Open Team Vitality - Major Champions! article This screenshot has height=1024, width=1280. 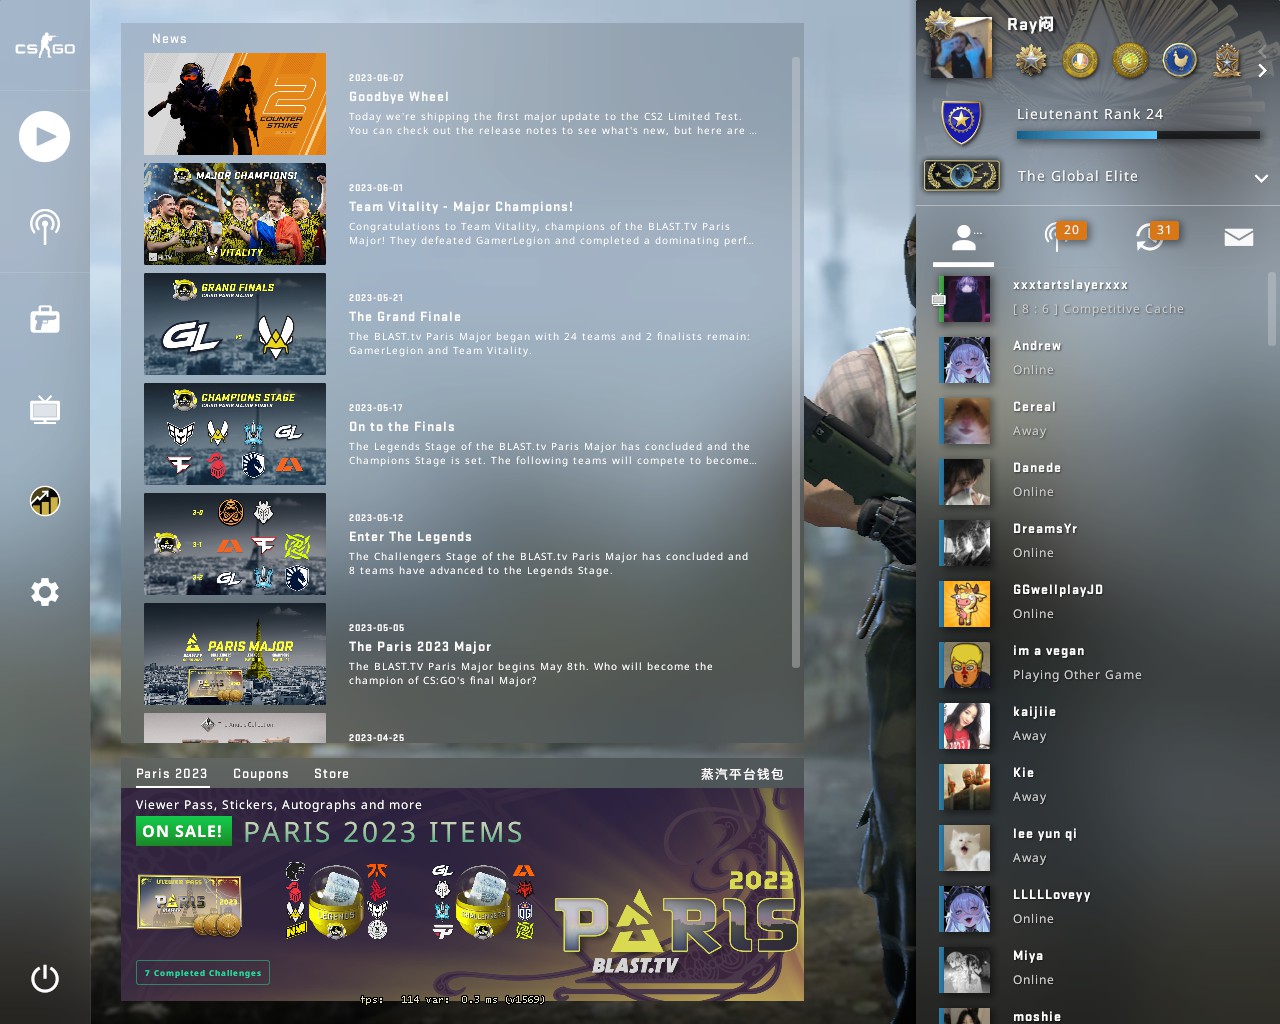click(x=461, y=207)
